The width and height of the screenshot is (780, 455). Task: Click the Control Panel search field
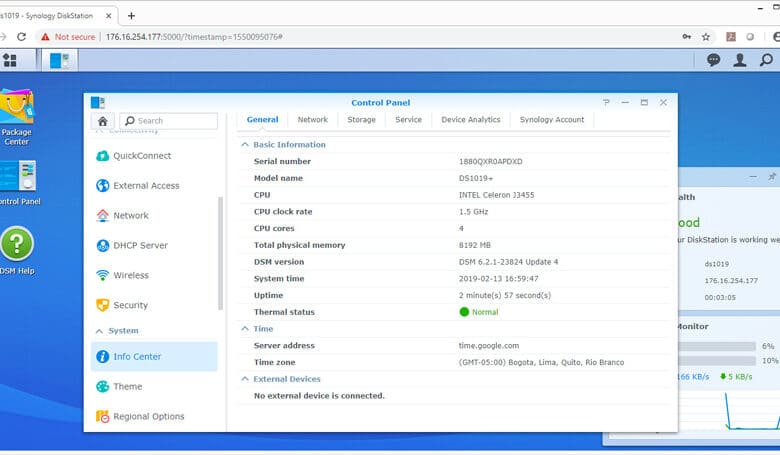(x=169, y=121)
